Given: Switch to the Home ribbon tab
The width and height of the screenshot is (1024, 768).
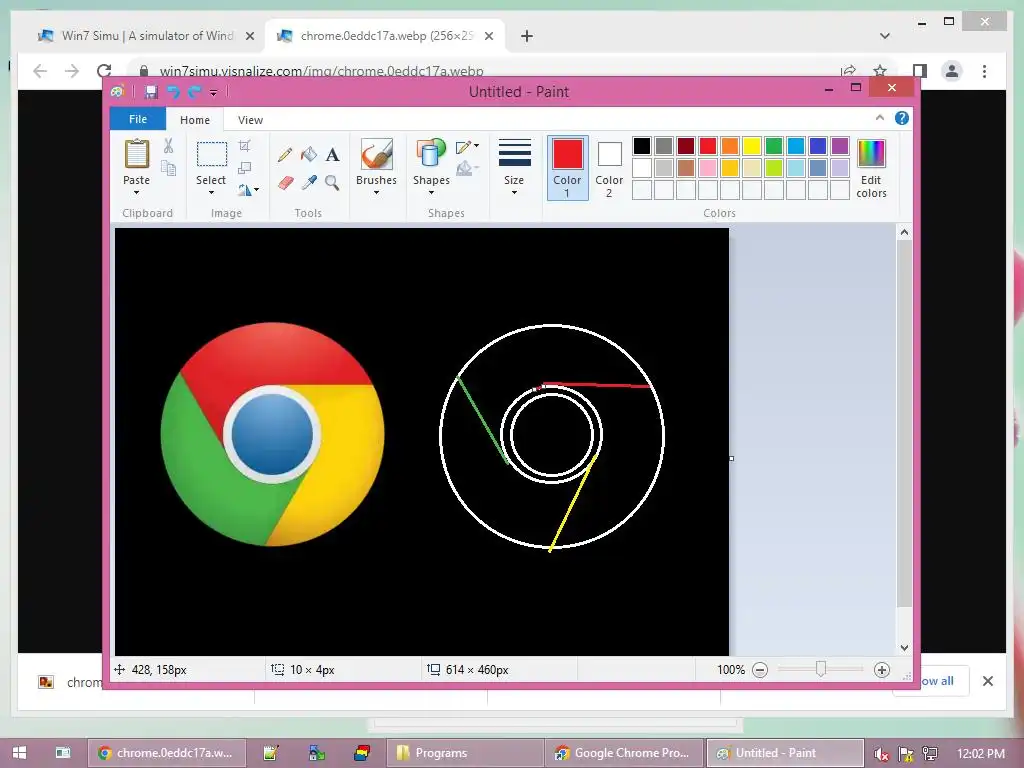Looking at the screenshot, I should [195, 120].
